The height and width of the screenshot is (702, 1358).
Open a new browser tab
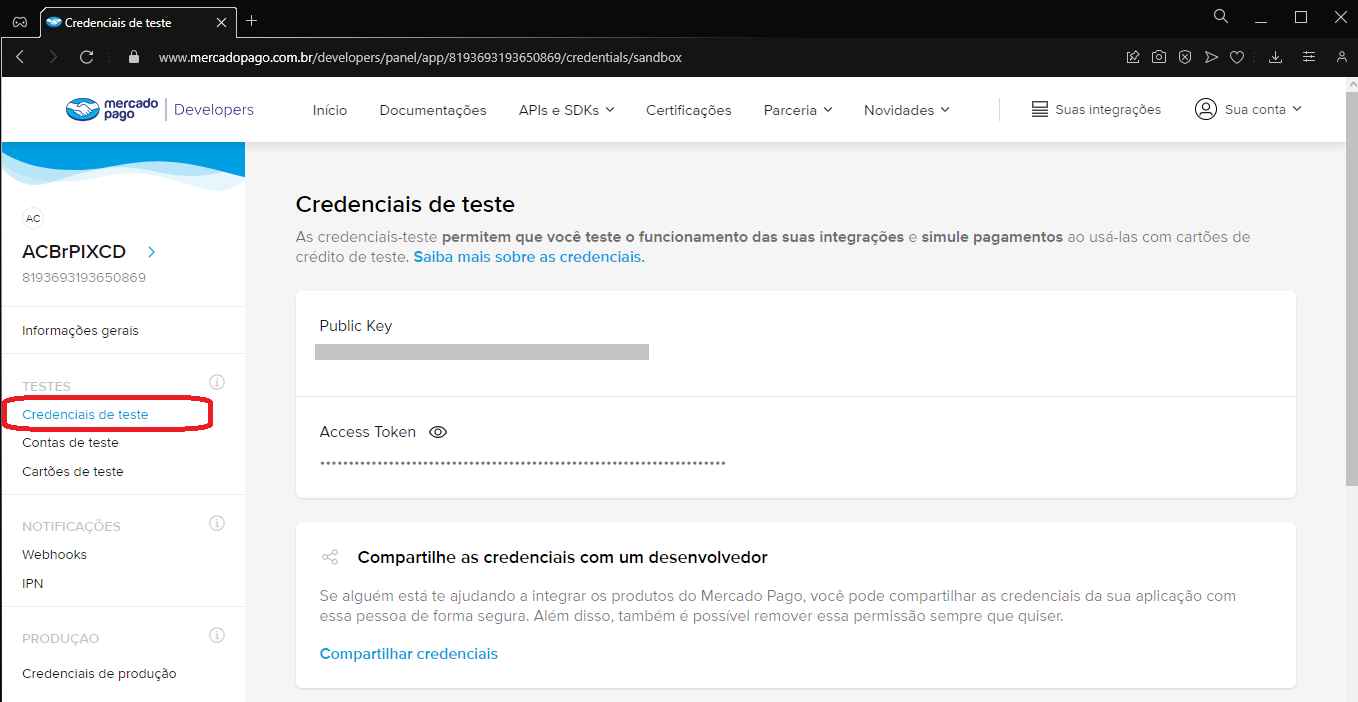(x=251, y=20)
